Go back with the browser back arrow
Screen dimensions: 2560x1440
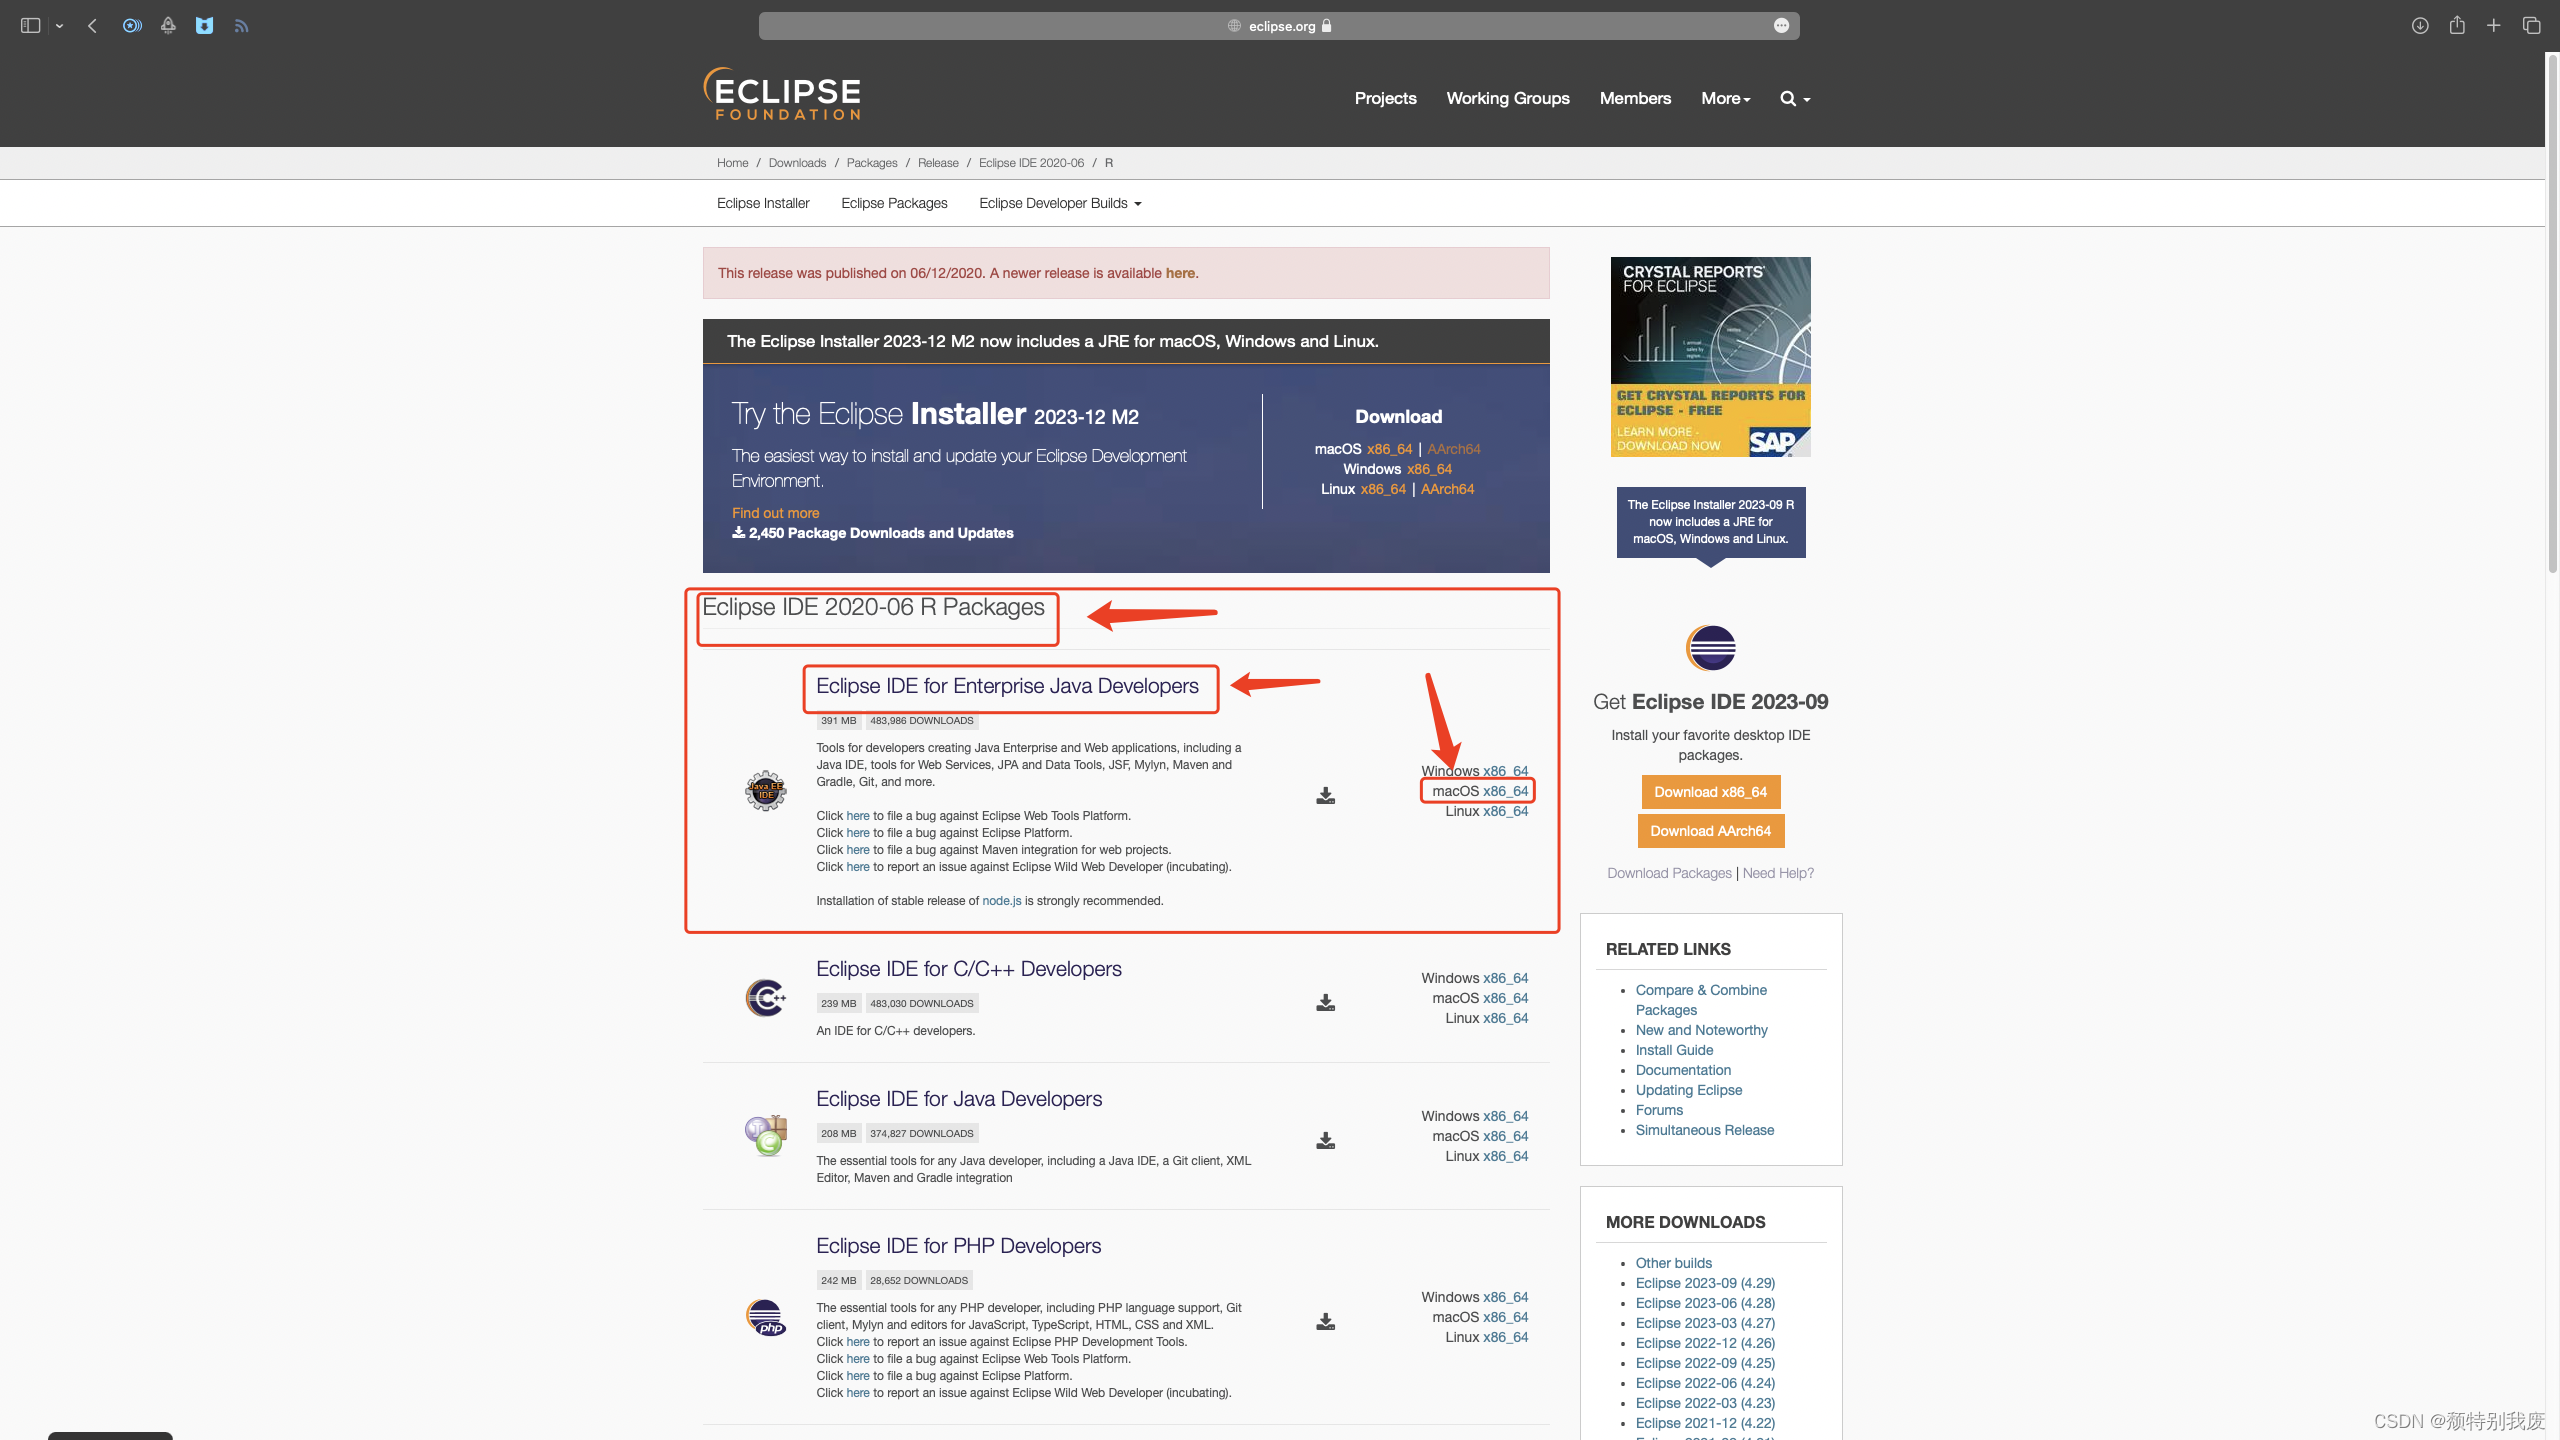92,26
